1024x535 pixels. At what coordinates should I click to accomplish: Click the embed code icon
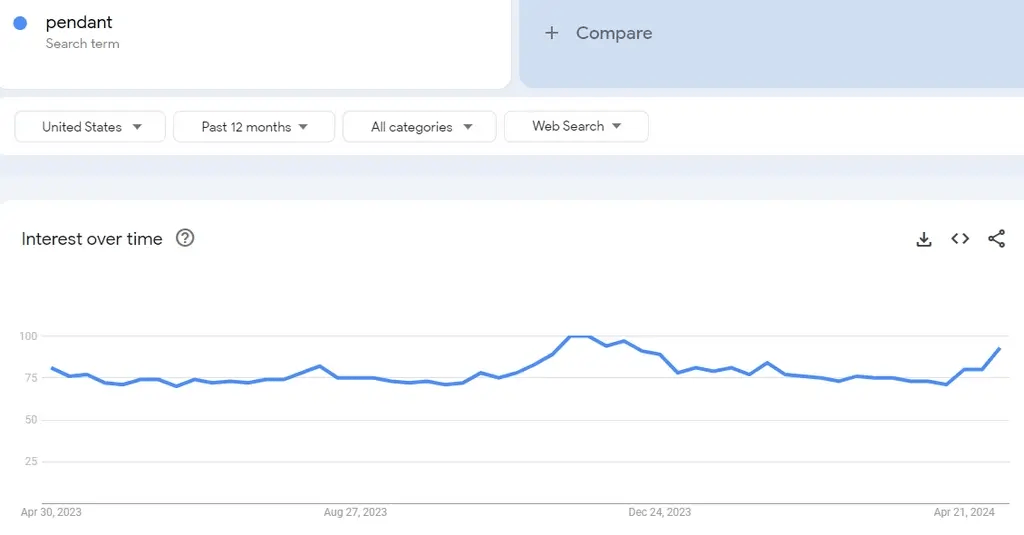(960, 239)
